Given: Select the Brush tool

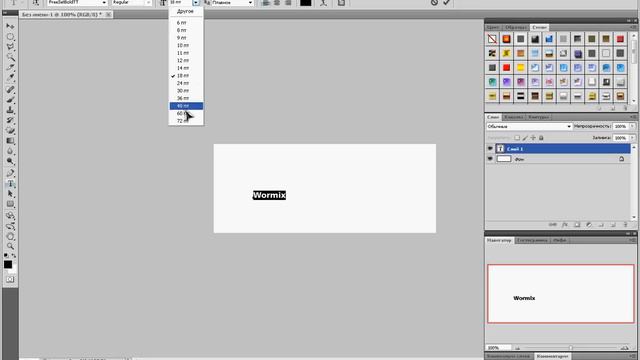Looking at the screenshot, I should click(x=10, y=100).
